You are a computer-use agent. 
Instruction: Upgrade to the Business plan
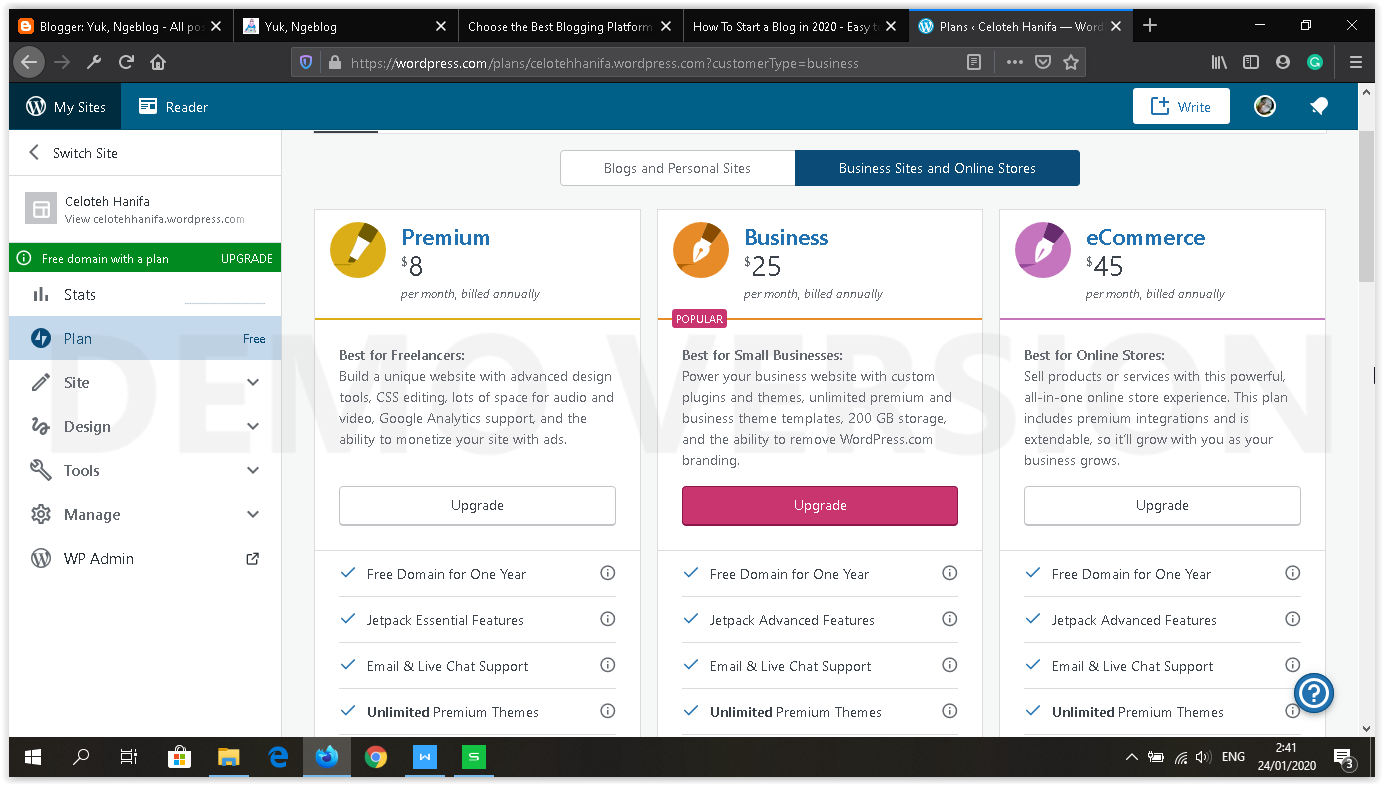pos(820,505)
